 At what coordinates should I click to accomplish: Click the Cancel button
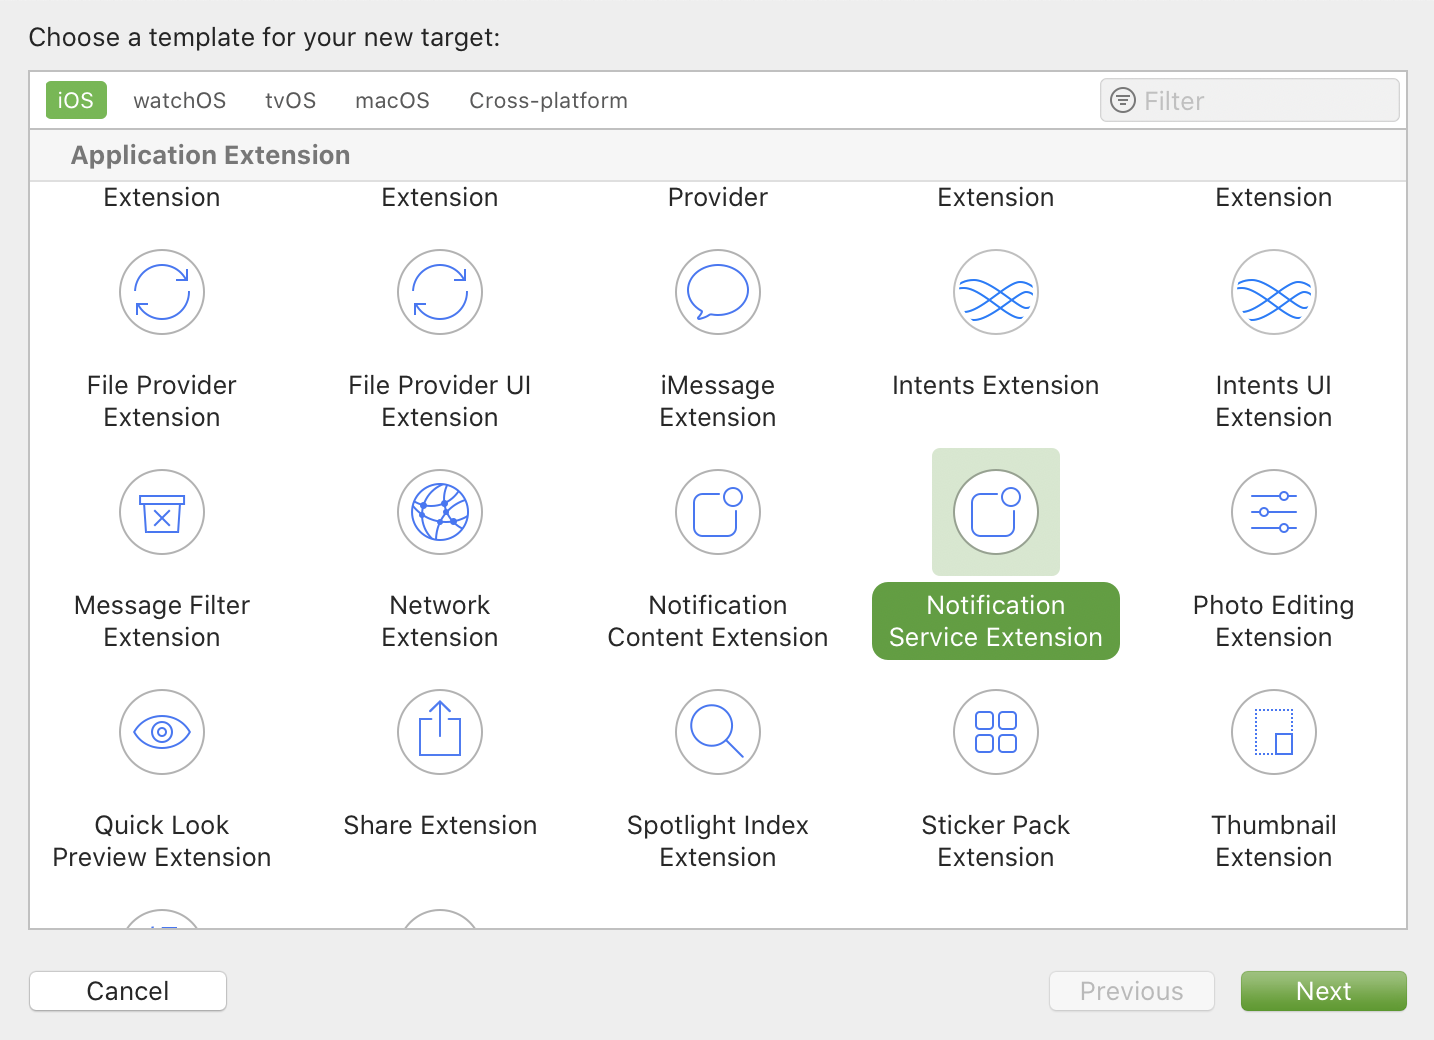pos(128,991)
